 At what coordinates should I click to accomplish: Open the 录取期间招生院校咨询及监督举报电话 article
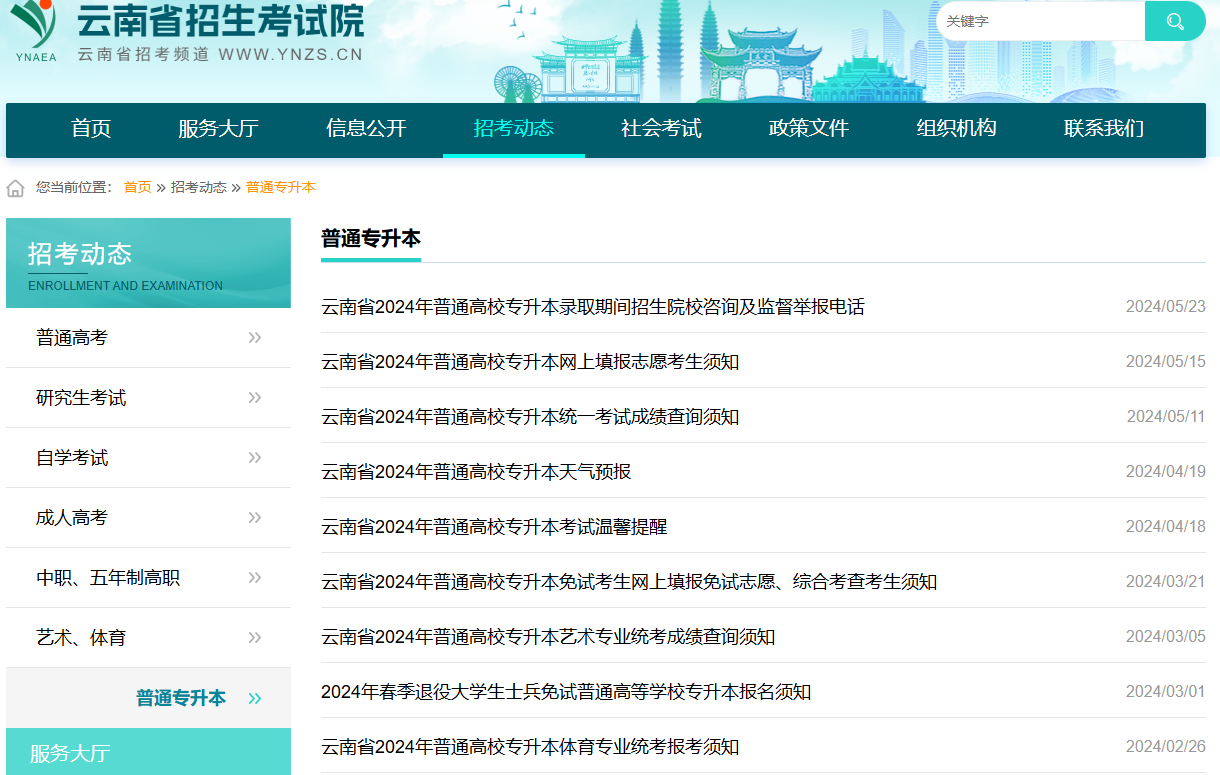(x=592, y=307)
